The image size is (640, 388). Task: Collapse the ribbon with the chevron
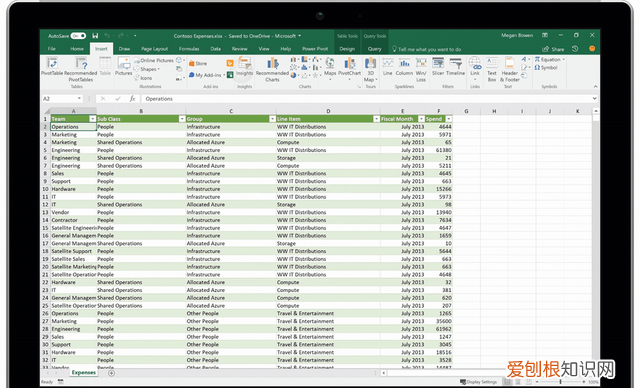[595, 86]
